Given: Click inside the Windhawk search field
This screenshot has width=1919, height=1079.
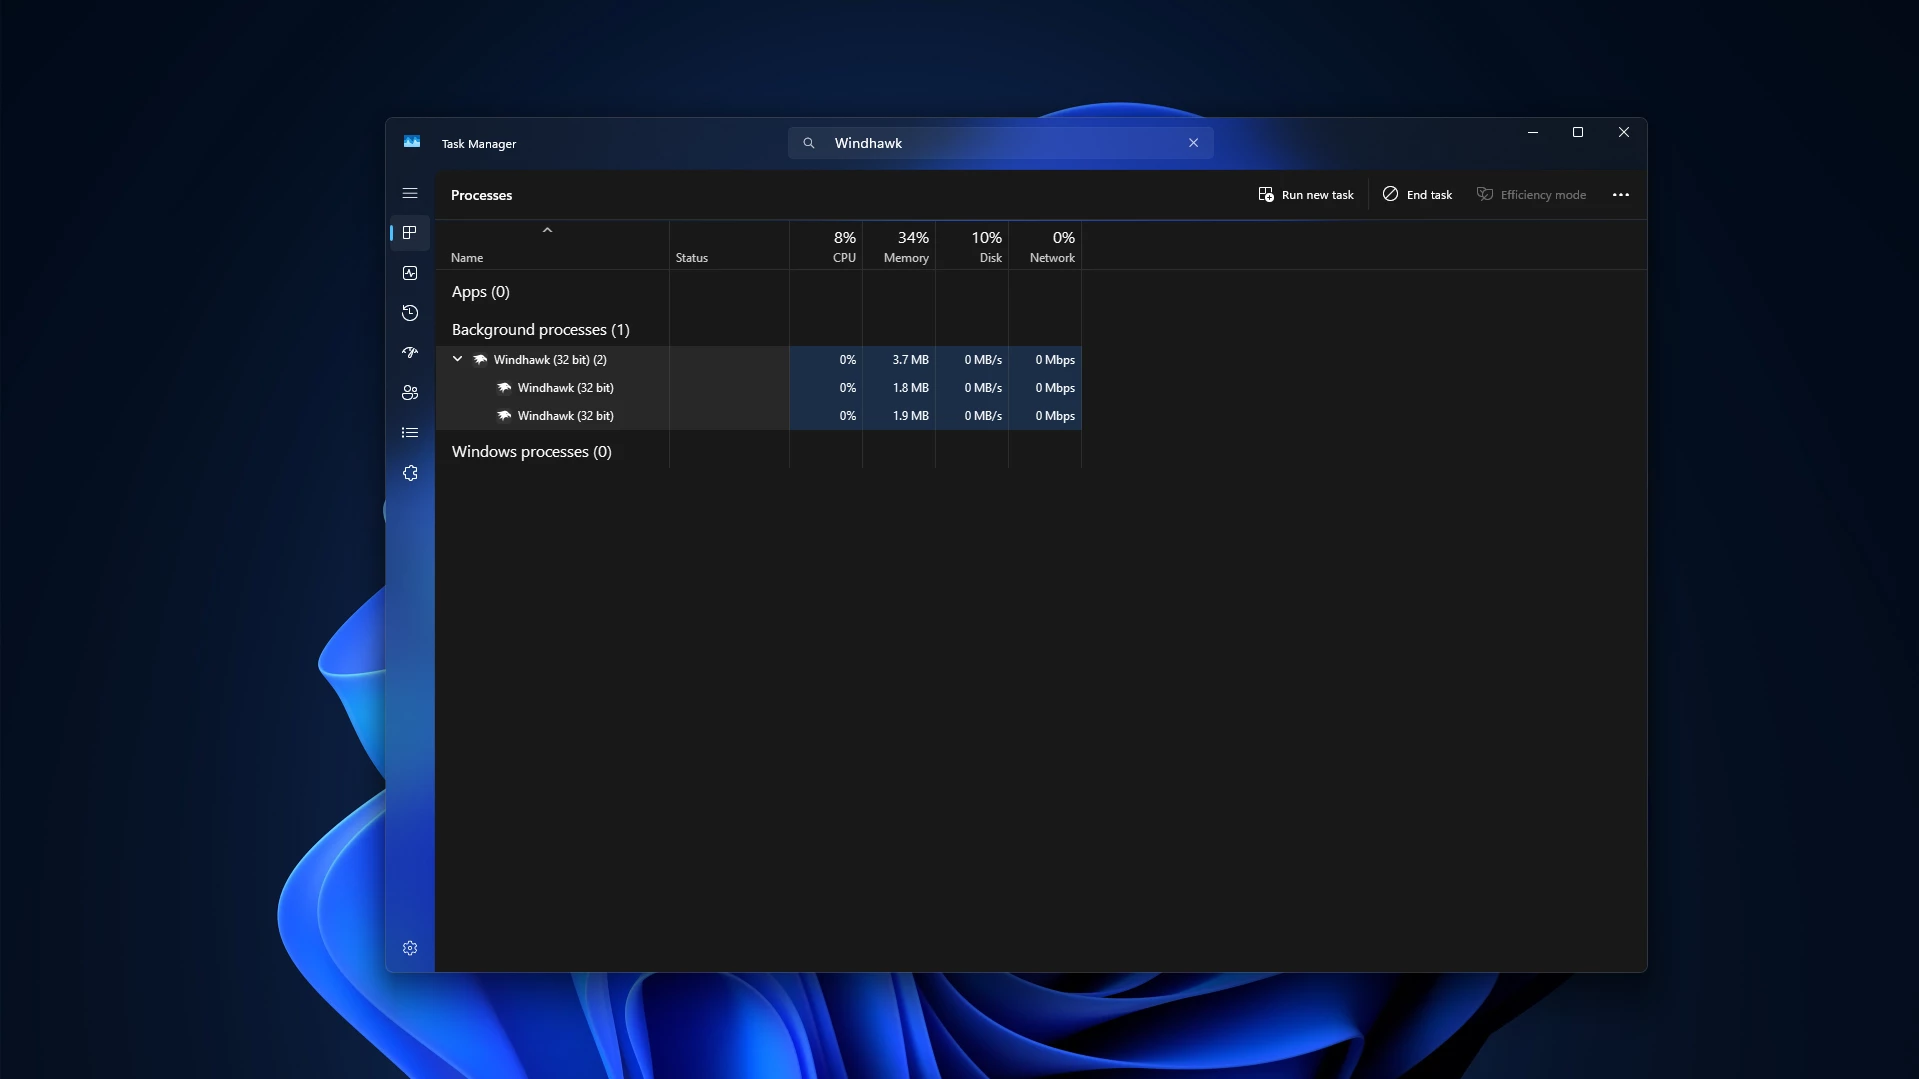Looking at the screenshot, I should pos(1001,143).
